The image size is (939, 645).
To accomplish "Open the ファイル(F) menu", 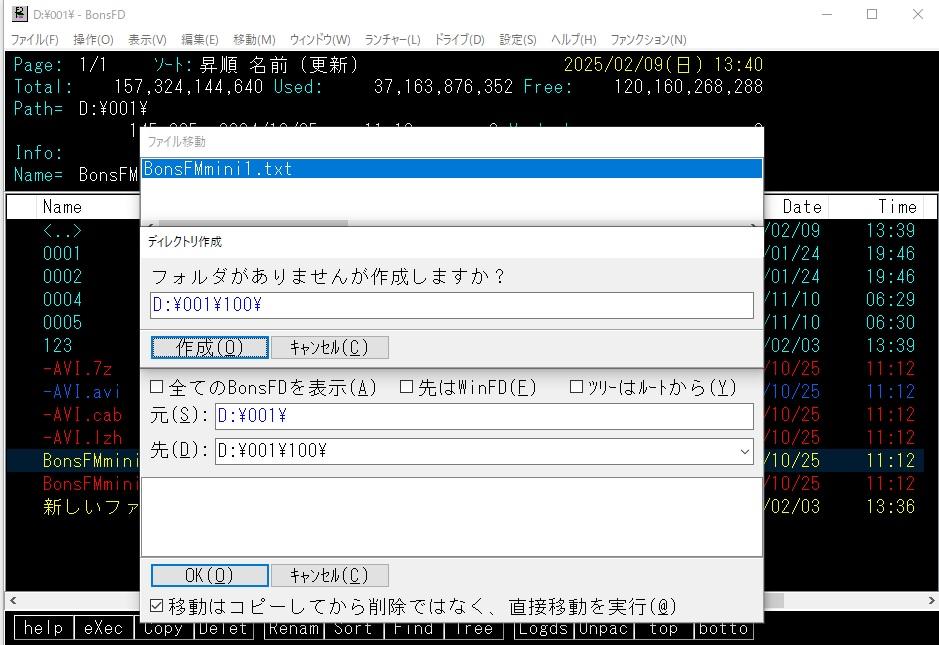I will point(34,39).
